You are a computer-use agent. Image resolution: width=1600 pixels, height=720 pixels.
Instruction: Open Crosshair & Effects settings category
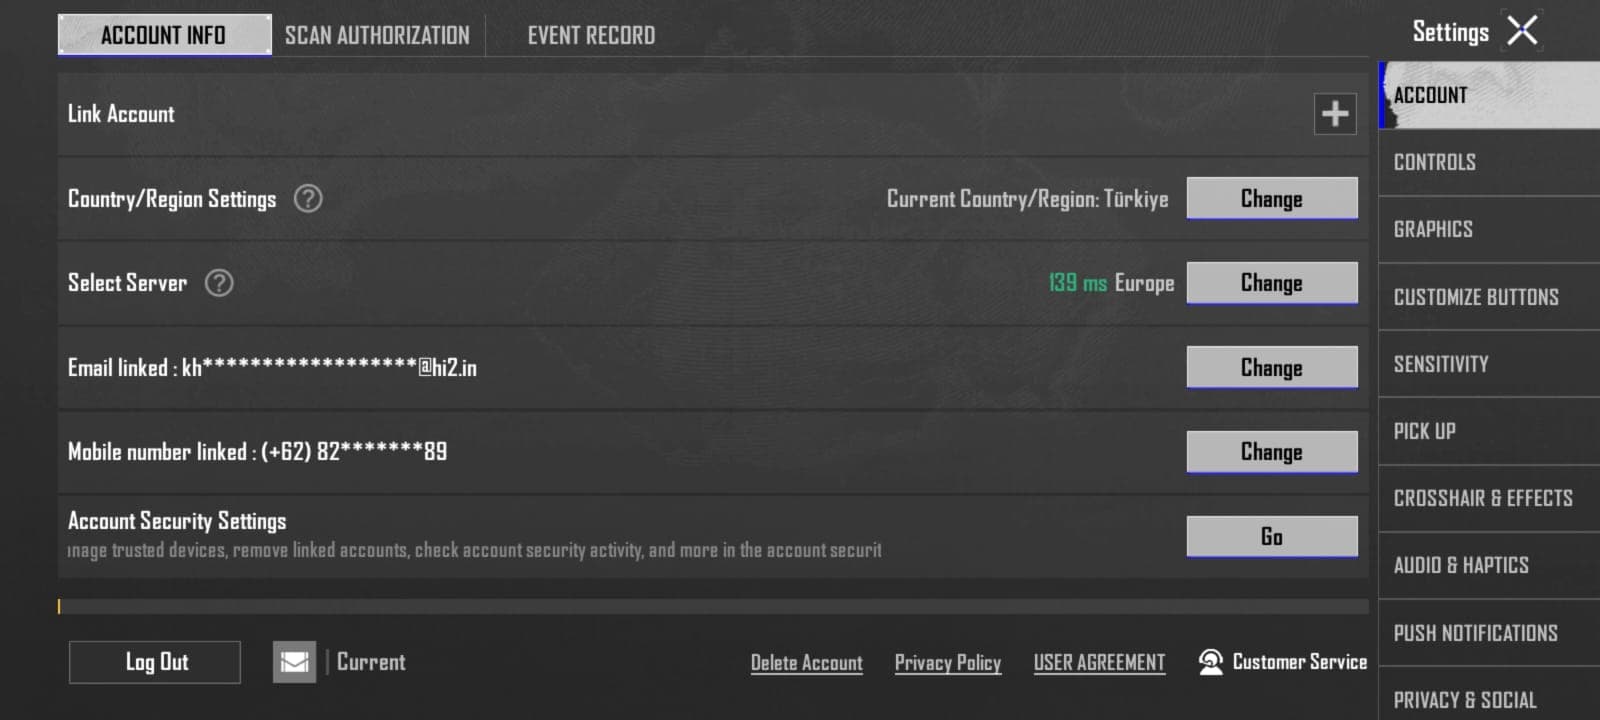point(1489,498)
